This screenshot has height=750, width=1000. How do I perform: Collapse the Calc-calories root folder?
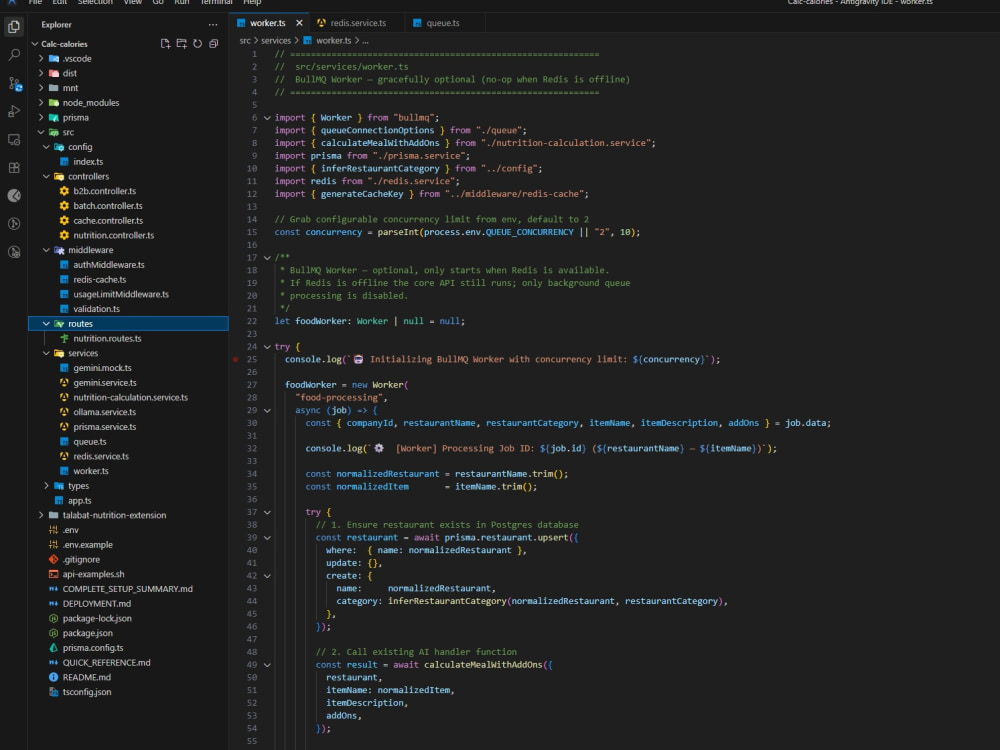(x=35, y=44)
